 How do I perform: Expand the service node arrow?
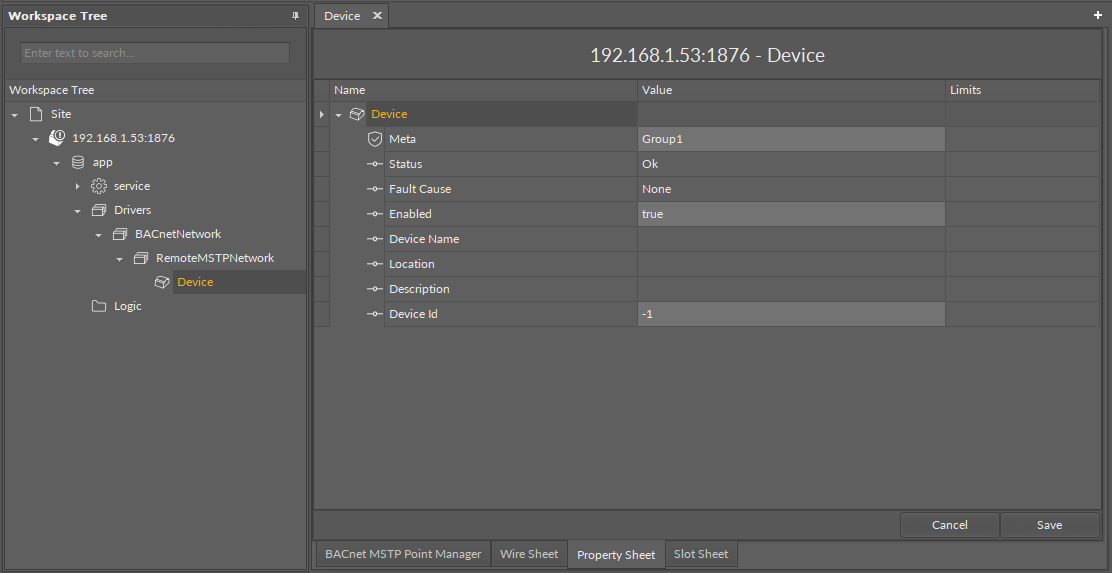click(x=78, y=187)
